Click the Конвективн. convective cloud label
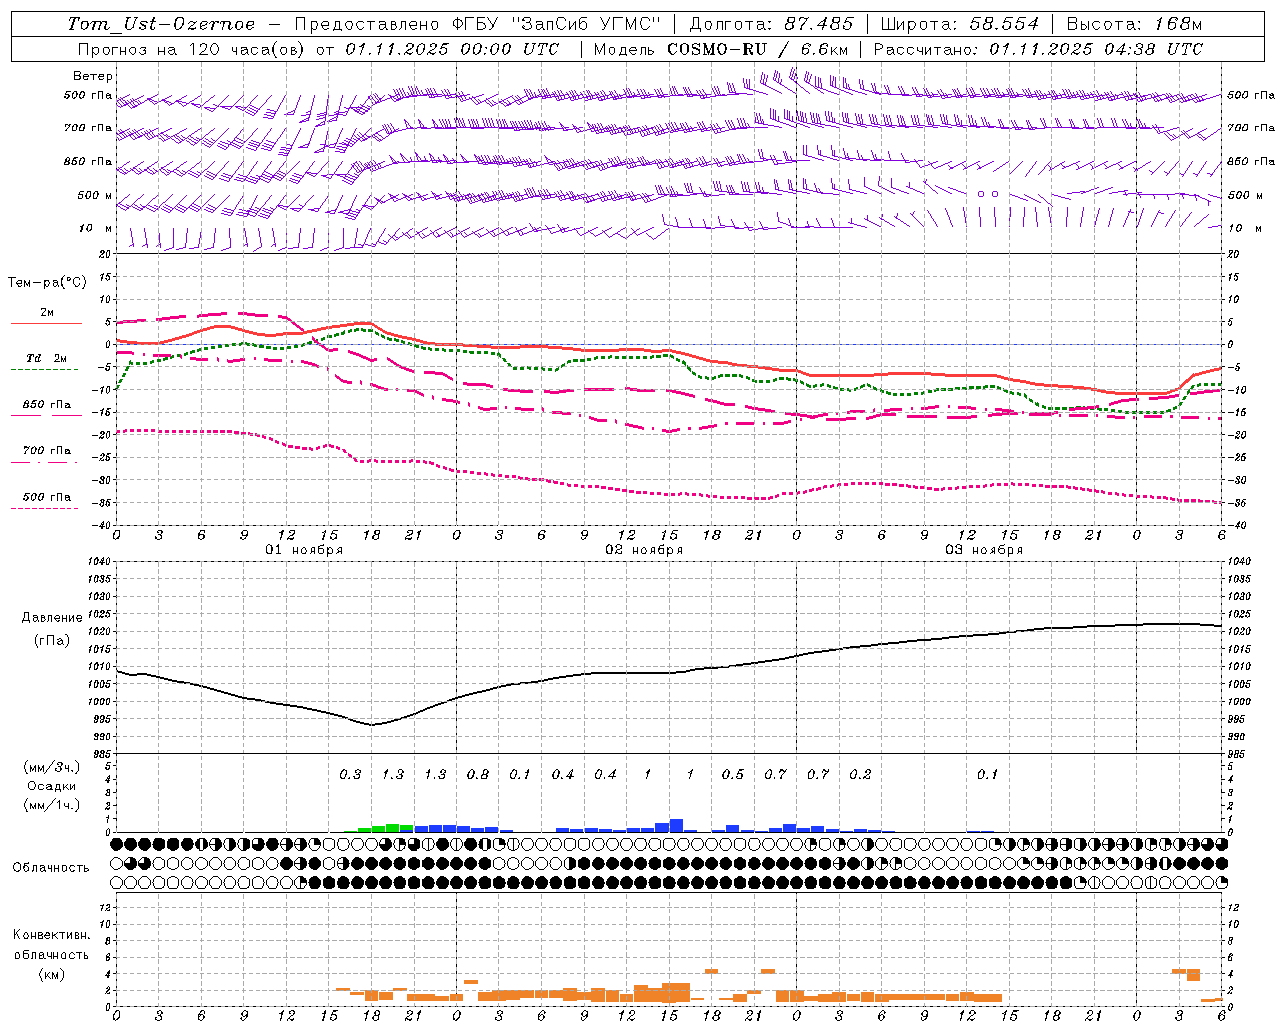 (x=51, y=935)
